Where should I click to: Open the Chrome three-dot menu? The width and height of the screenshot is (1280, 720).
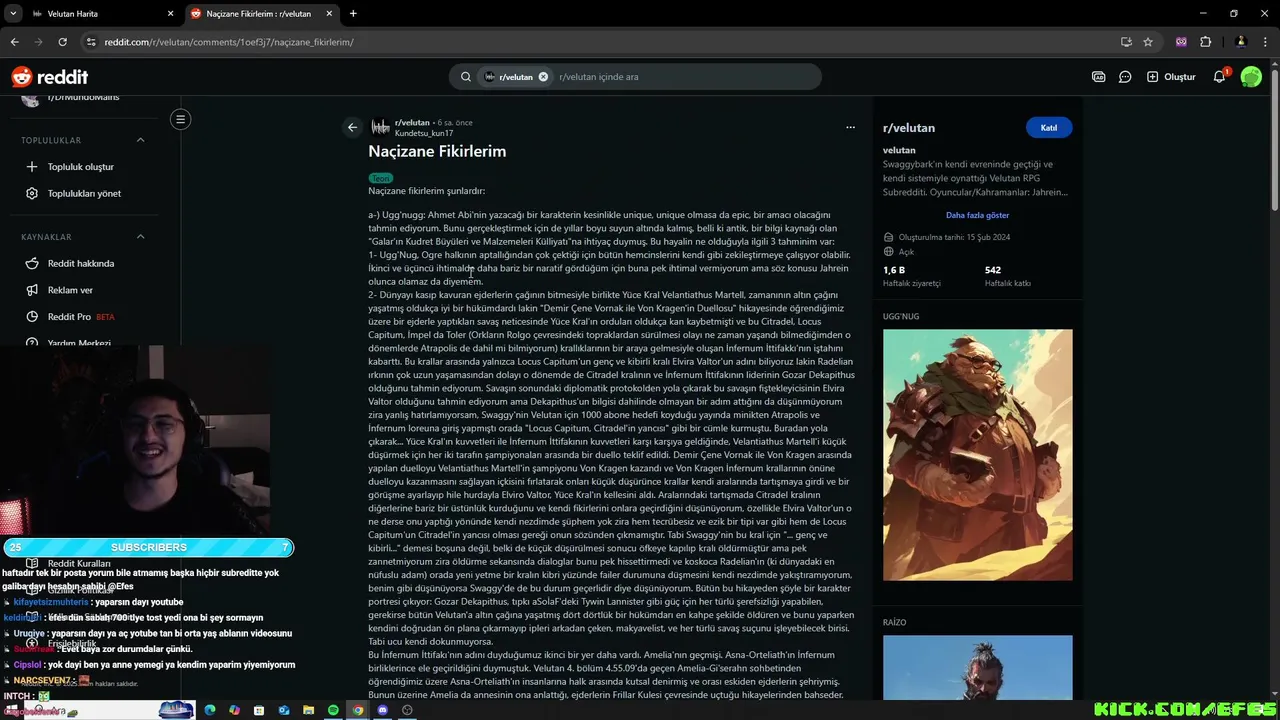(x=1267, y=42)
